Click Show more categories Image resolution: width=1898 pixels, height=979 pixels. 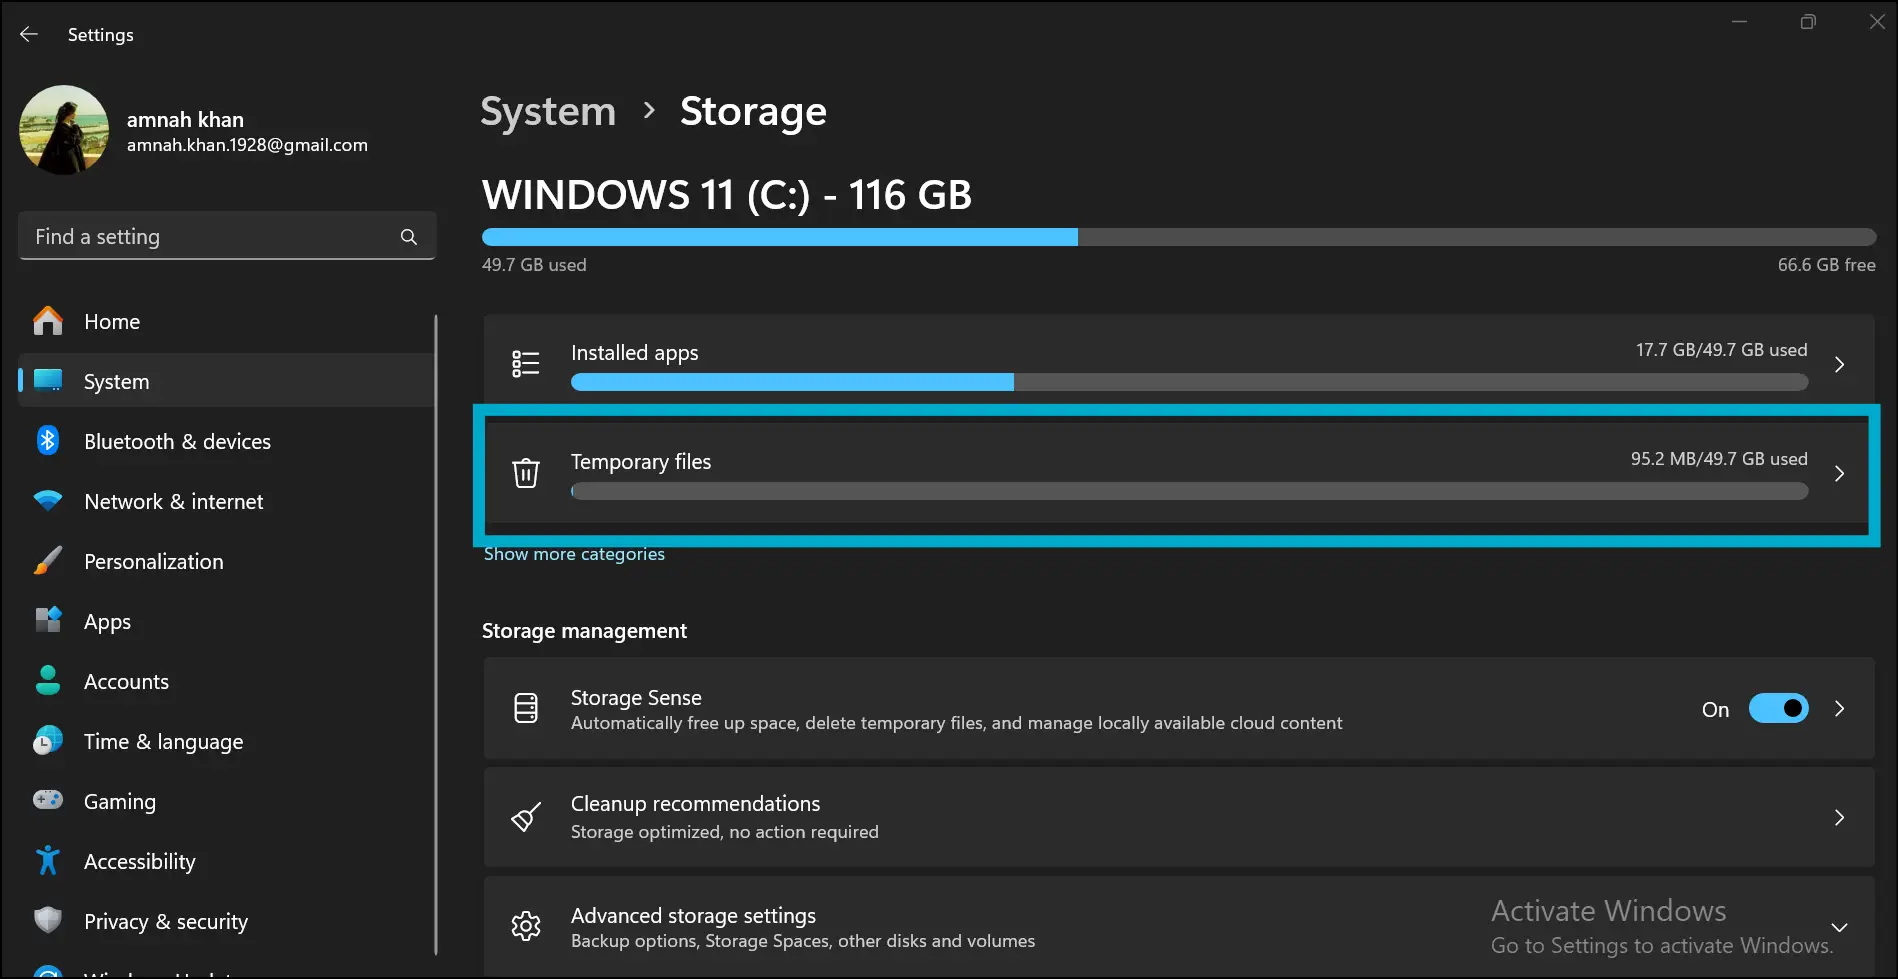573,553
